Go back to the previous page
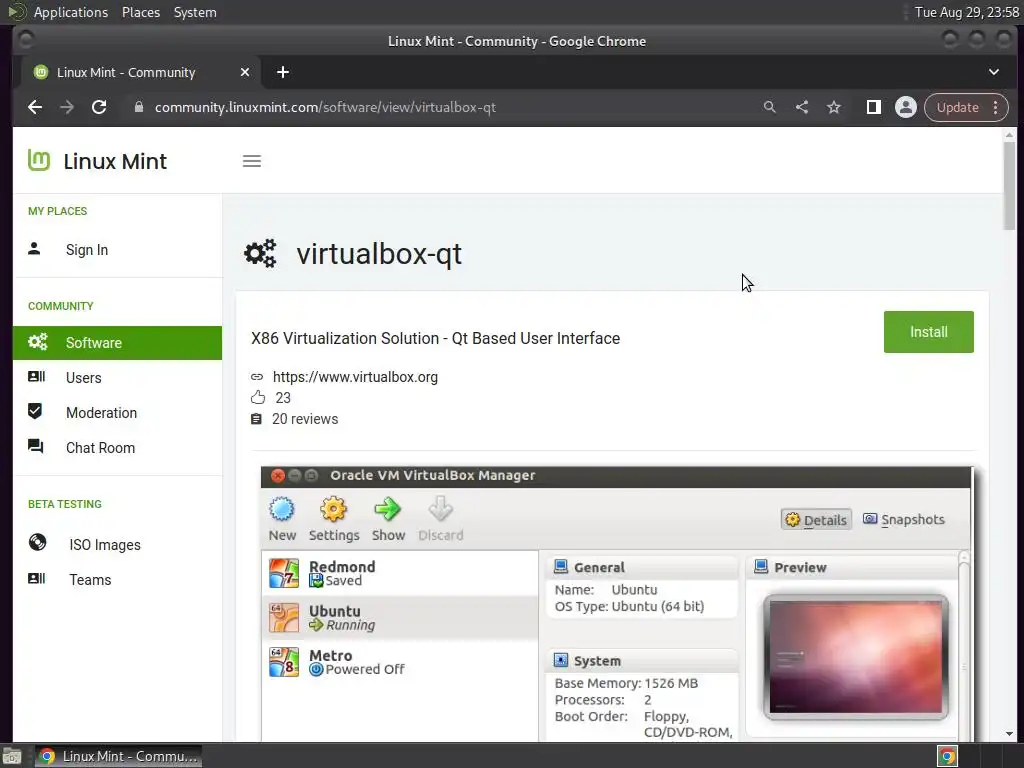 click(x=35, y=107)
